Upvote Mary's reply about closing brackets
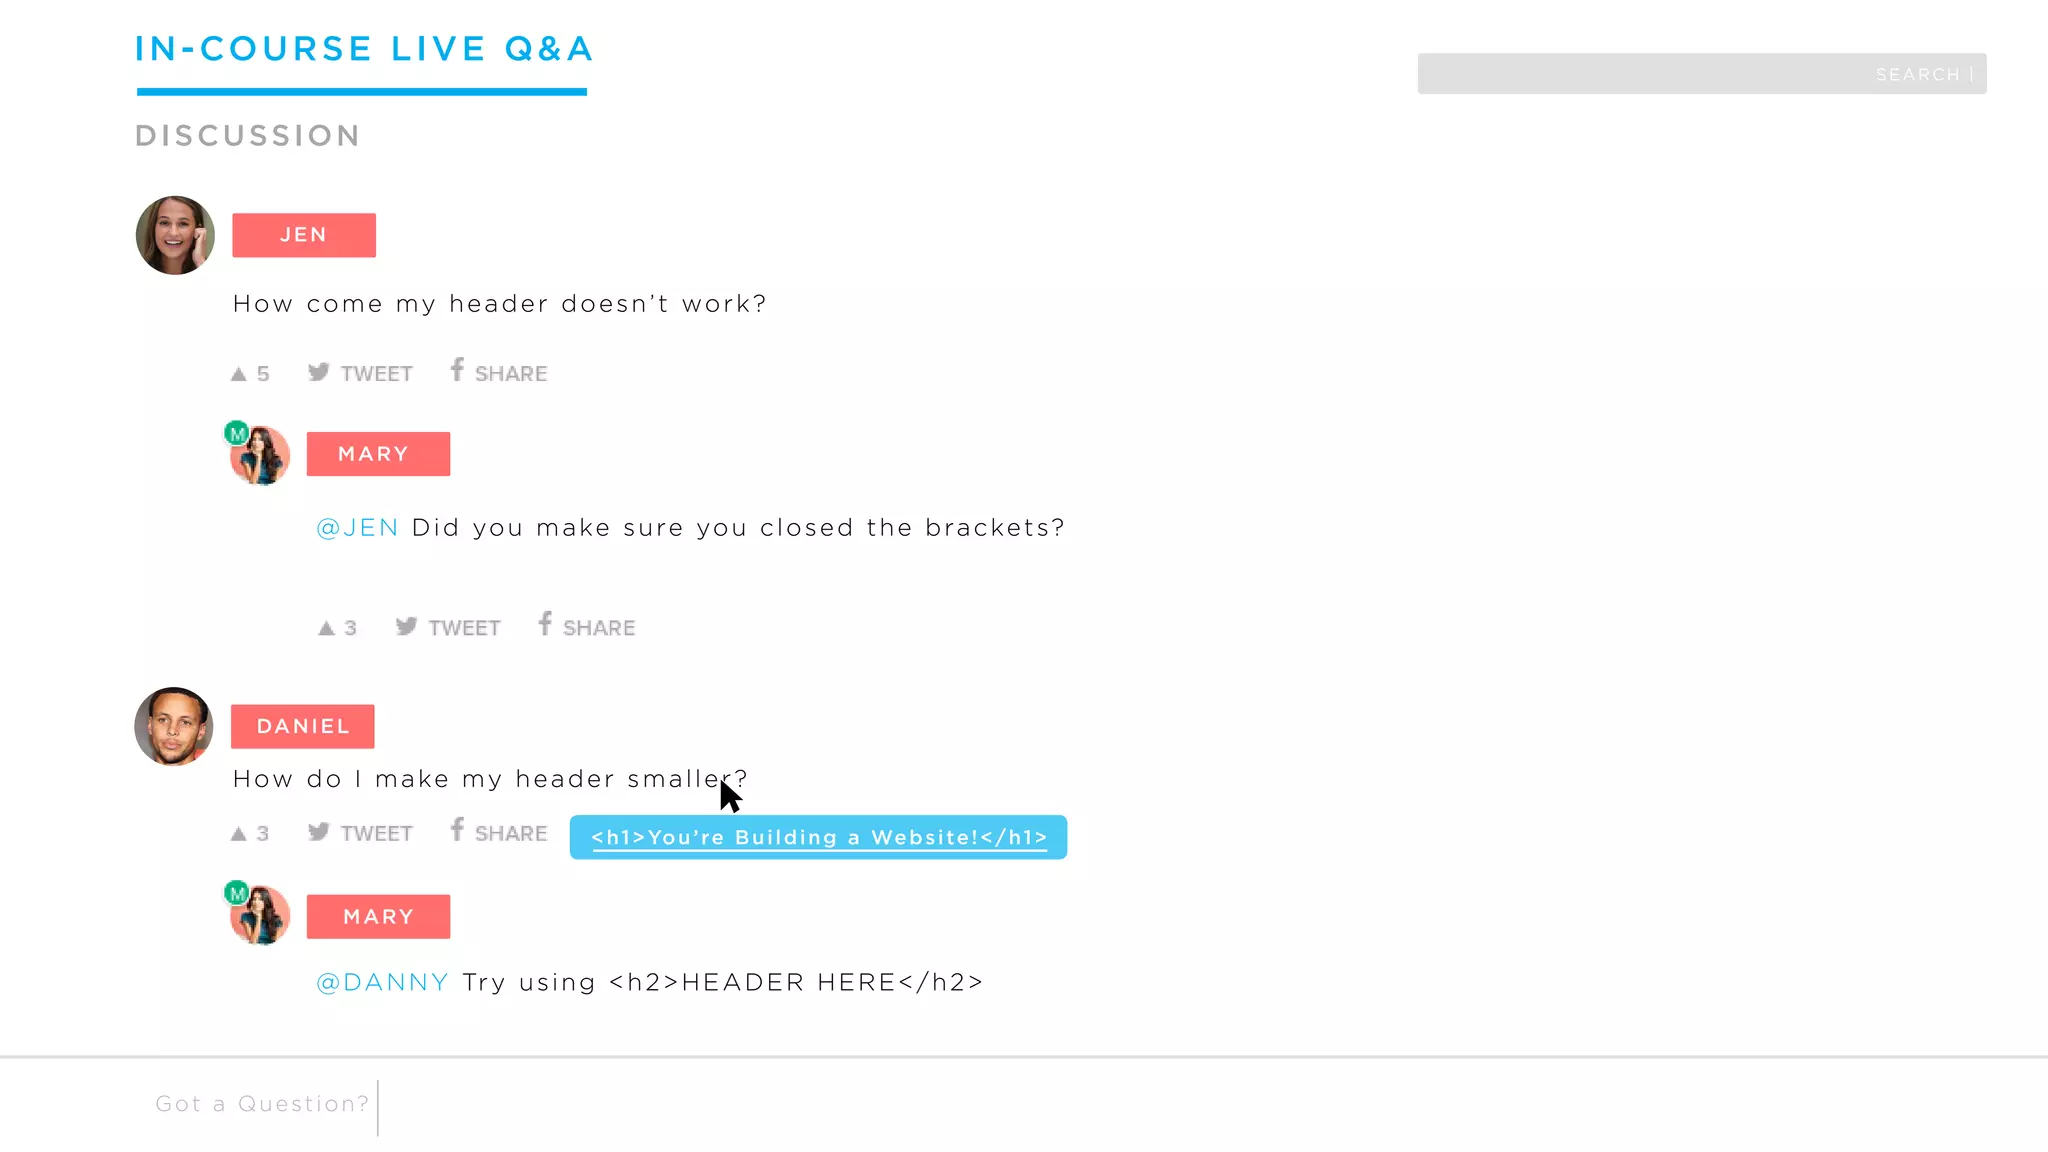Screen dimensions: 2048x1152 (327, 628)
